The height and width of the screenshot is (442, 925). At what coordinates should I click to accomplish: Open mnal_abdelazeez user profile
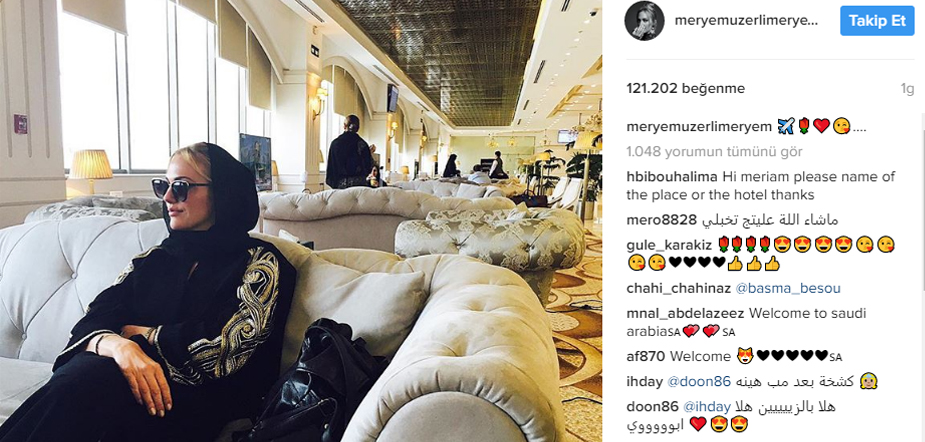point(685,313)
